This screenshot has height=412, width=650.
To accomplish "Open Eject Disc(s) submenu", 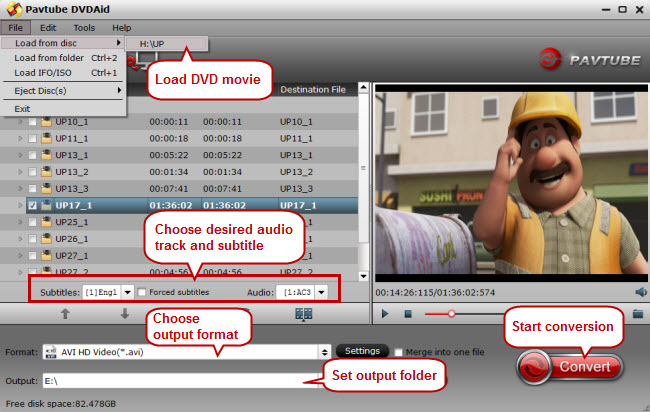I will coord(63,91).
